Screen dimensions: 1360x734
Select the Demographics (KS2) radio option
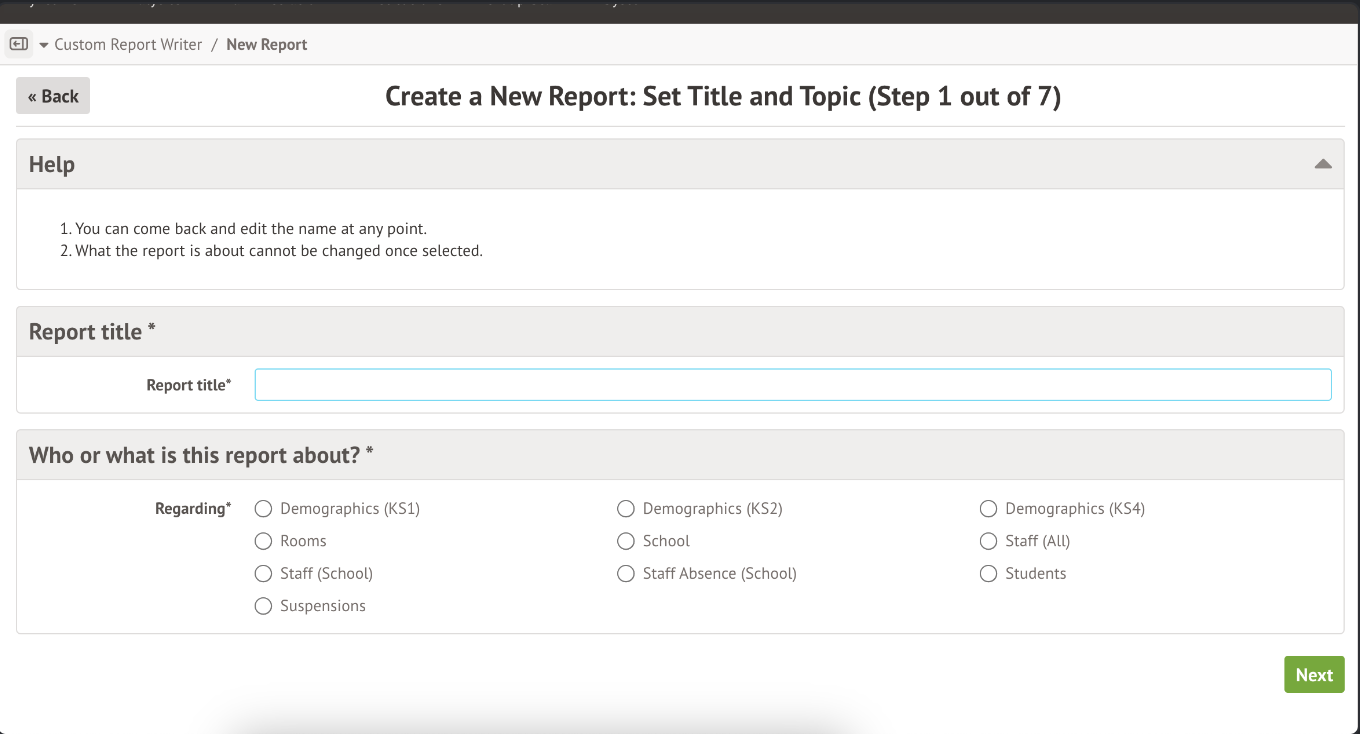point(626,509)
